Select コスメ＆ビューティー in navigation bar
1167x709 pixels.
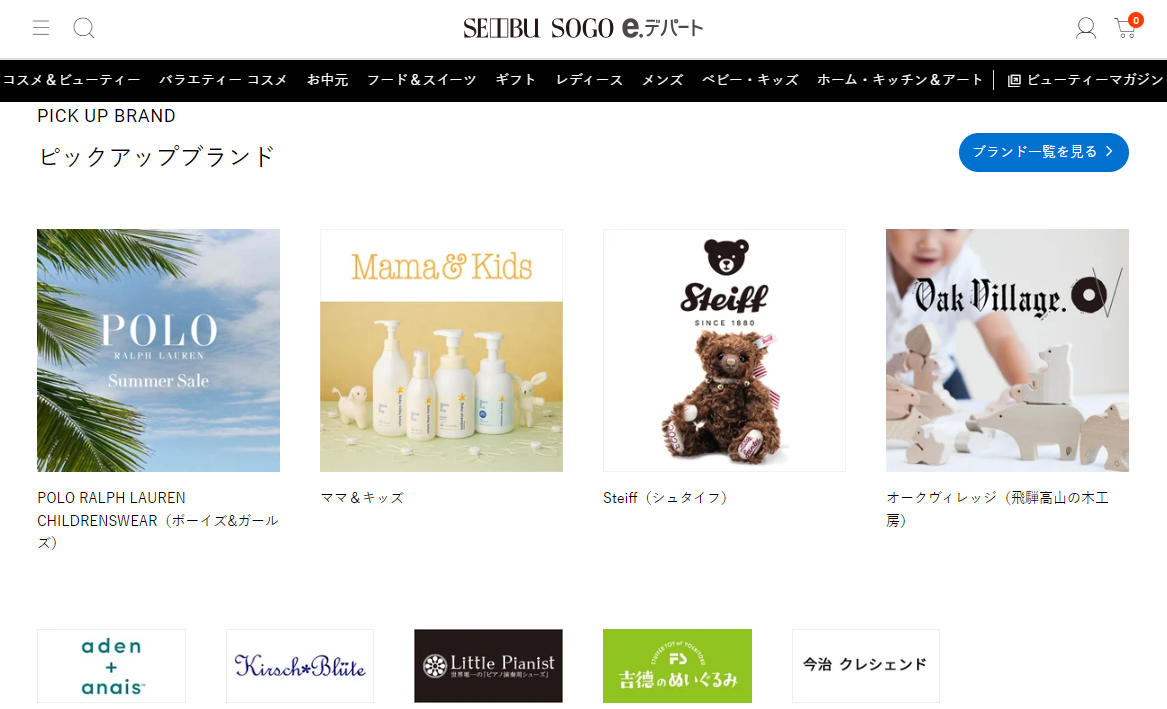(x=71, y=80)
